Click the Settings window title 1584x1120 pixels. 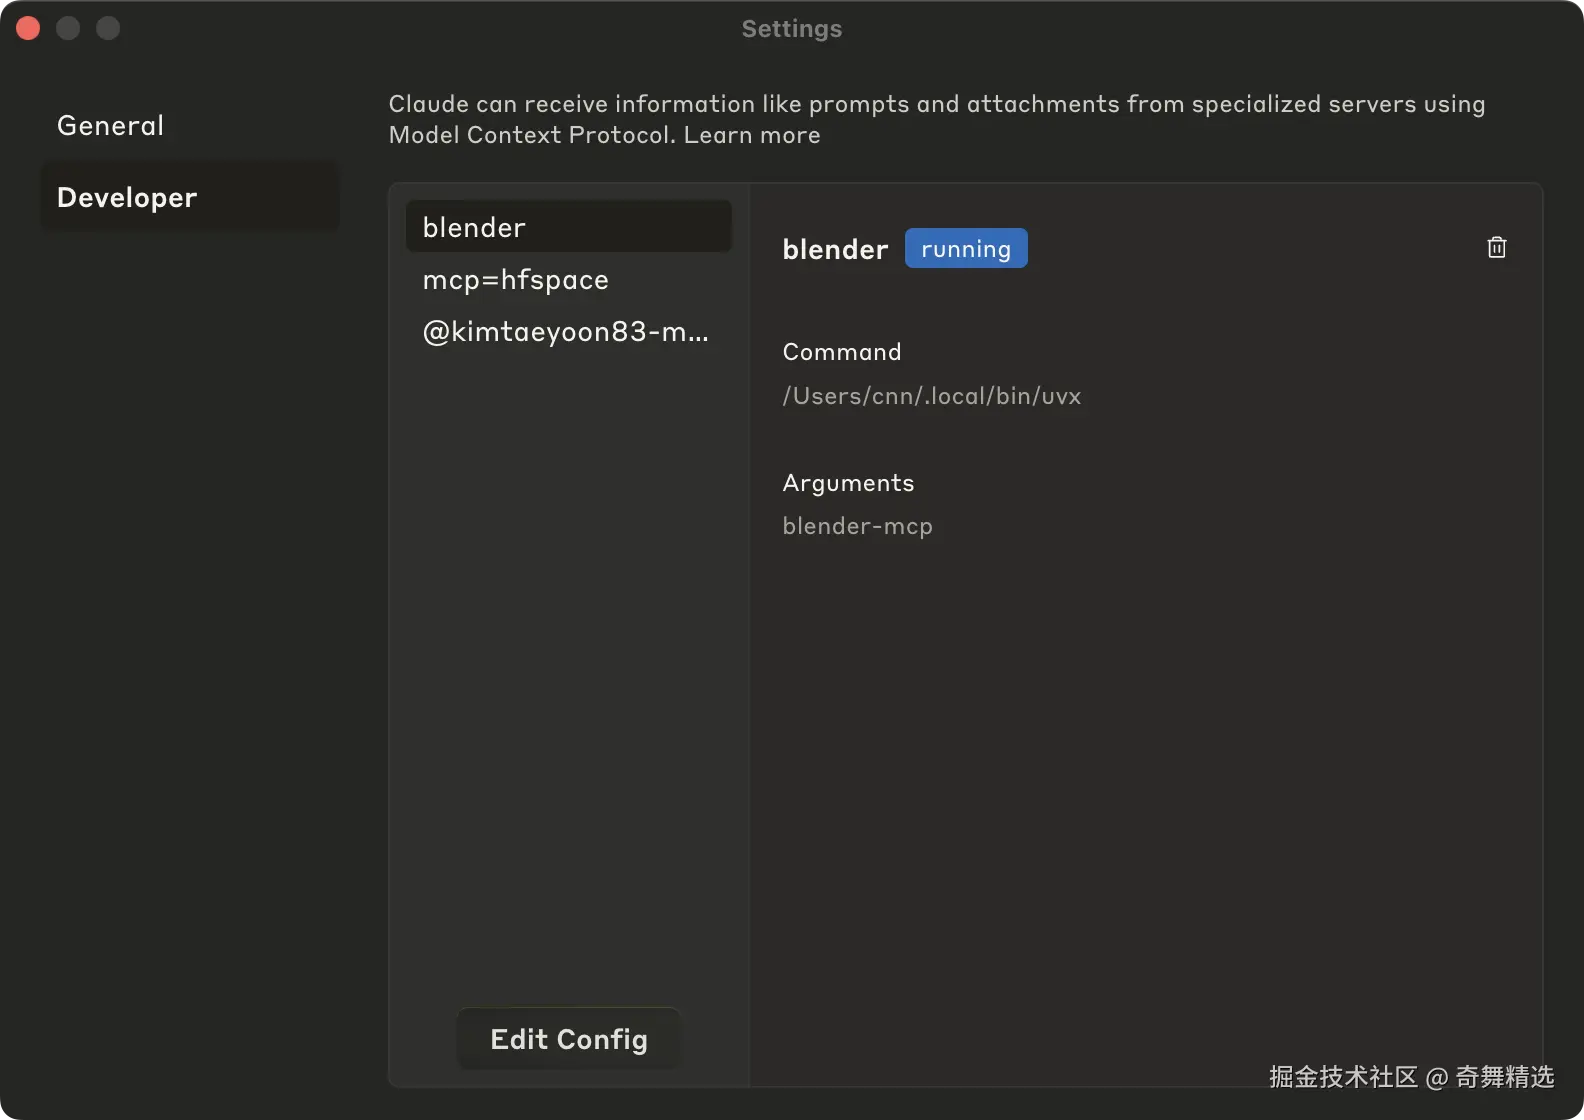tap(792, 29)
